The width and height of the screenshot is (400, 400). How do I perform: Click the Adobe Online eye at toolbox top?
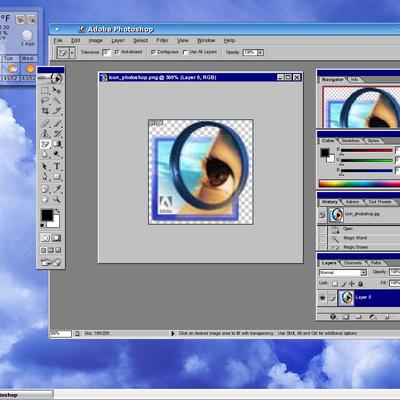[57, 79]
